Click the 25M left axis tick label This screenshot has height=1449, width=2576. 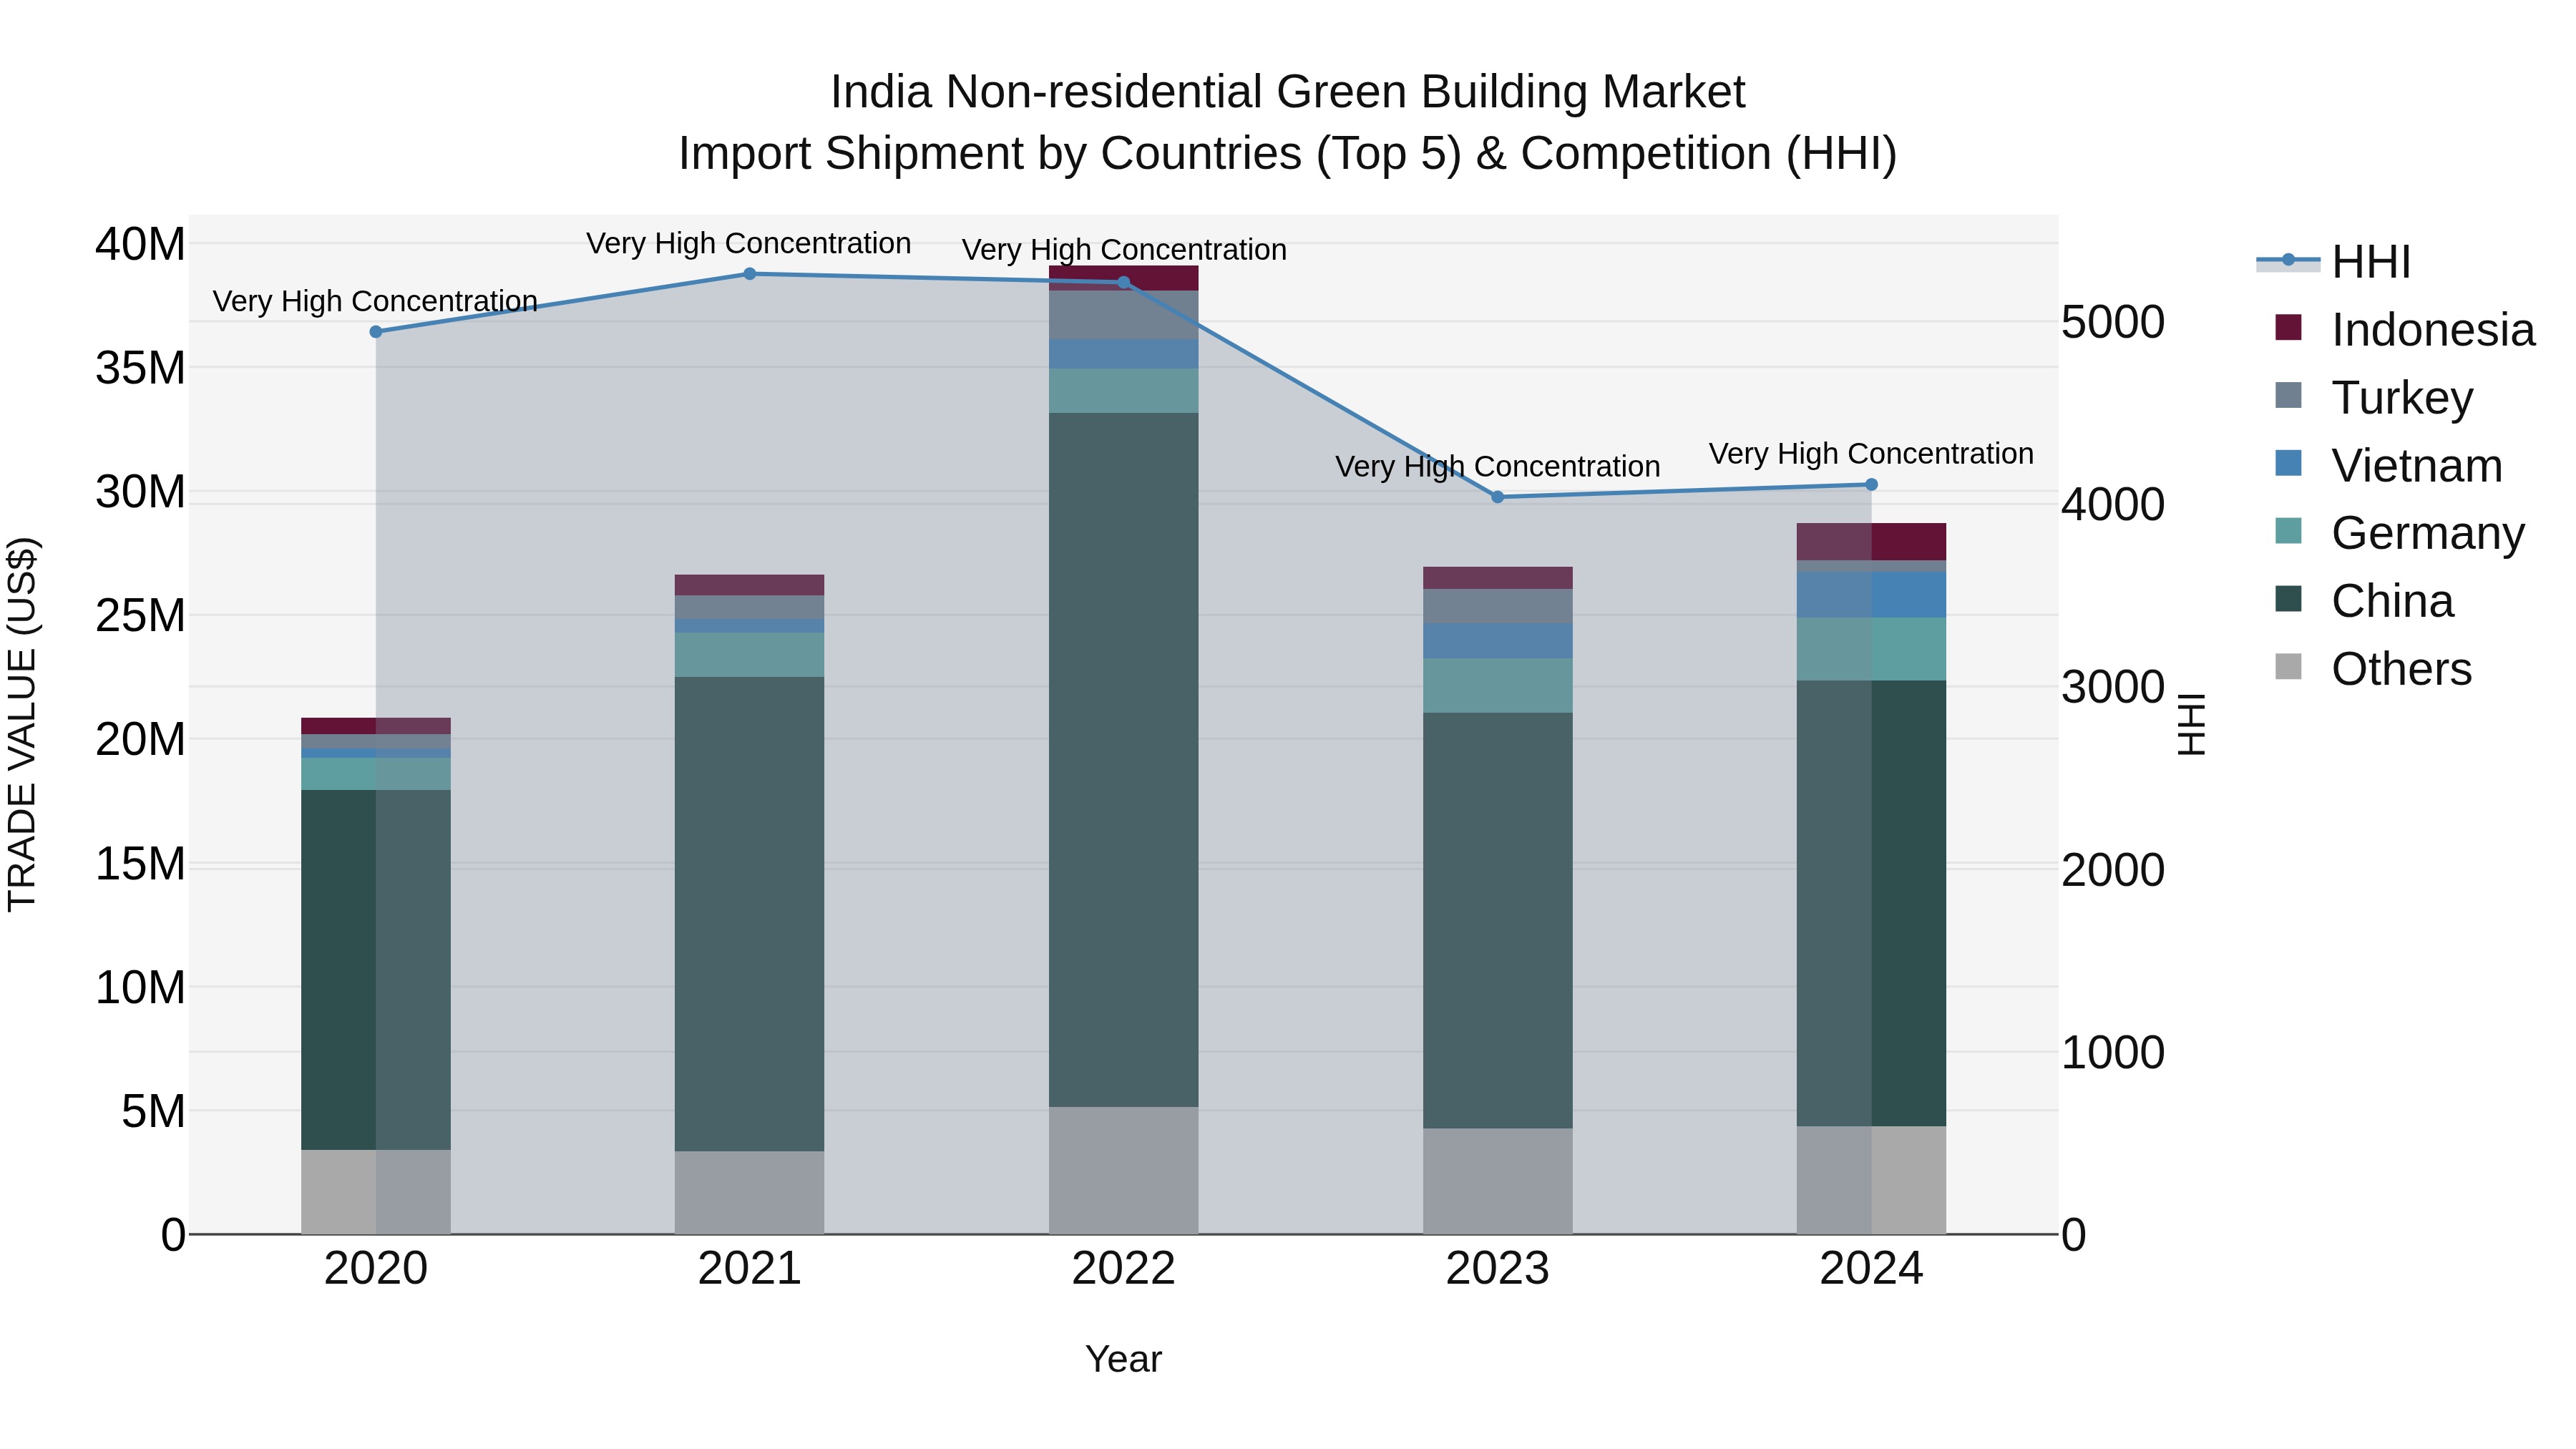[x=140, y=616]
